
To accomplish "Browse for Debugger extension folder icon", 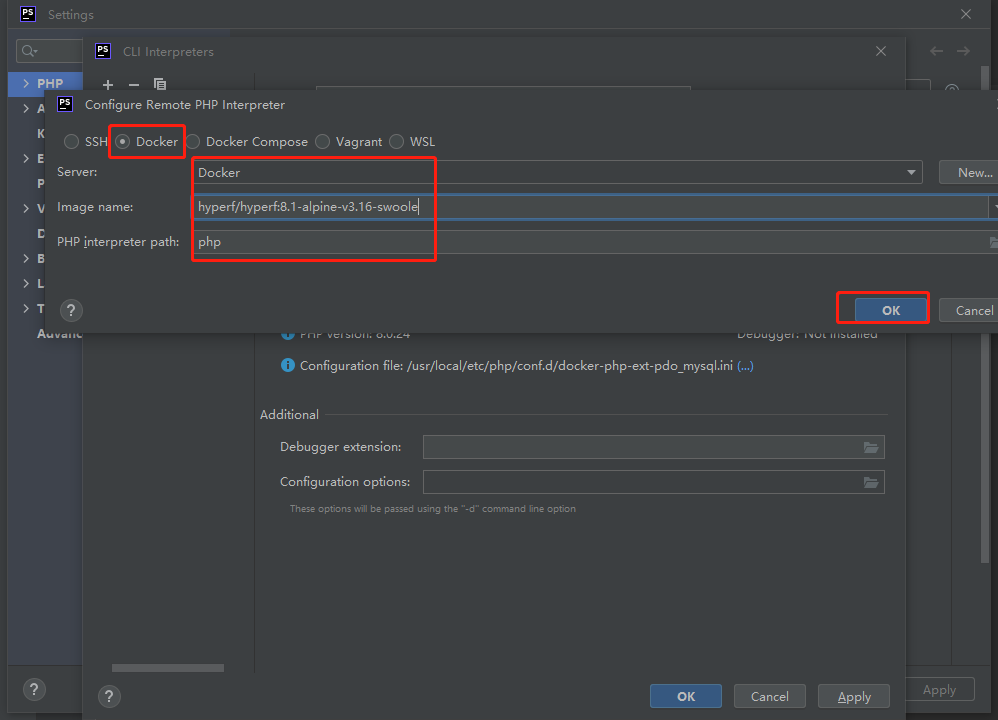I will [871, 448].
